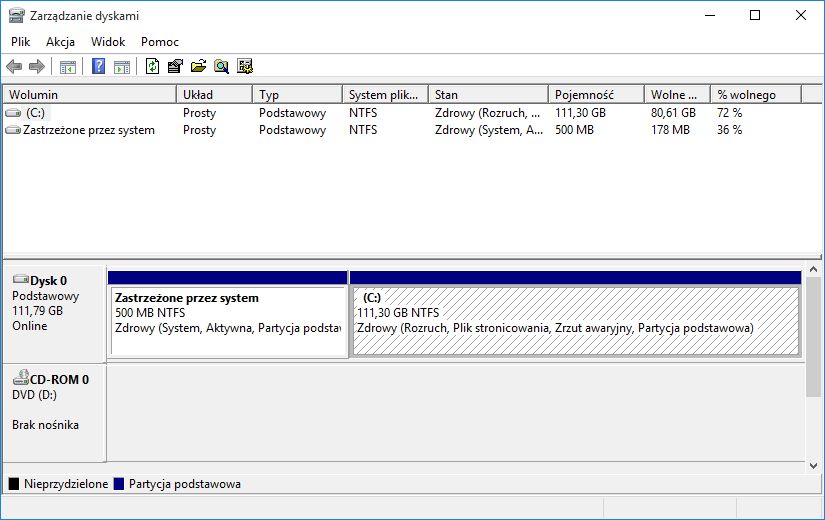
Task: Click the Zastrzeżone przez system drive icon
Action: click(x=13, y=130)
